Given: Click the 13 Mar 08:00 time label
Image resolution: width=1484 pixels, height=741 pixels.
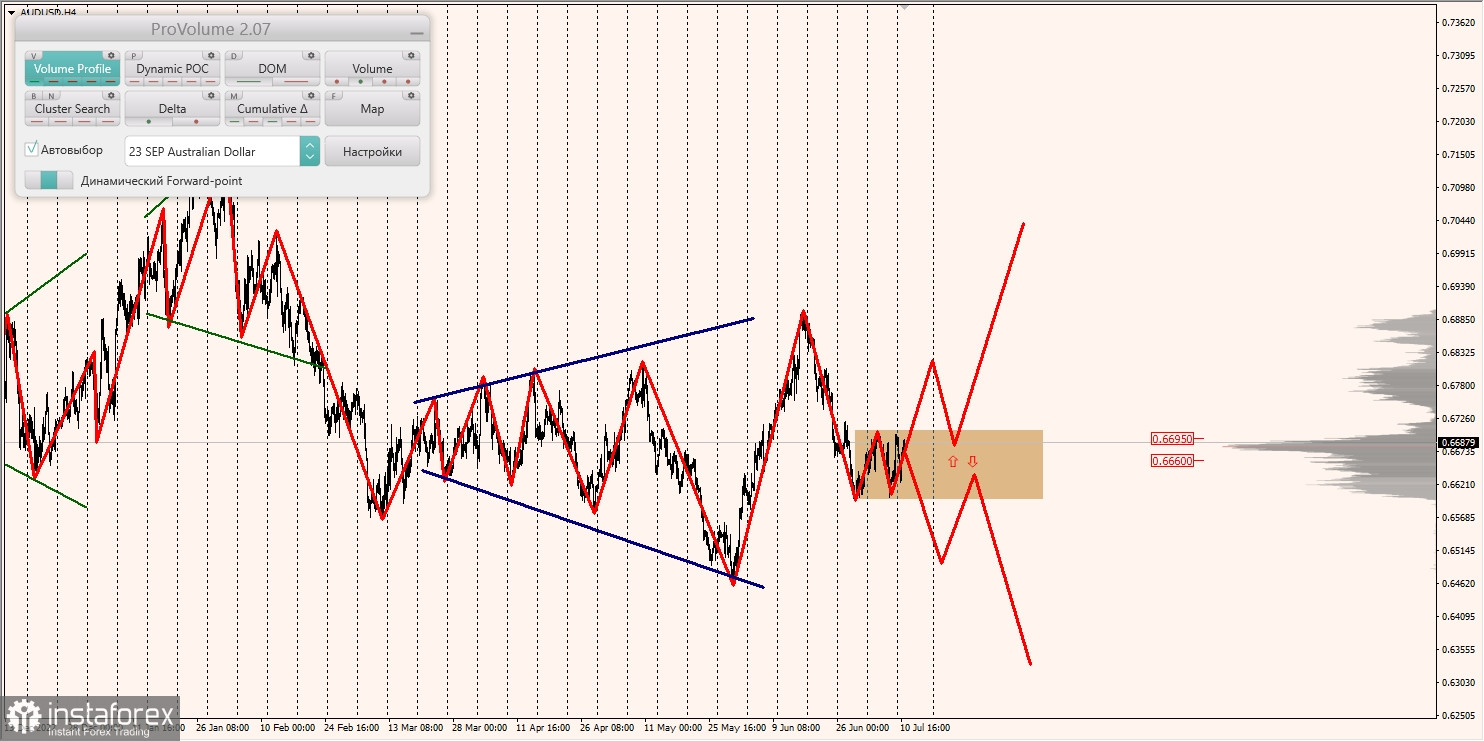Looking at the screenshot, I should click(x=416, y=728).
